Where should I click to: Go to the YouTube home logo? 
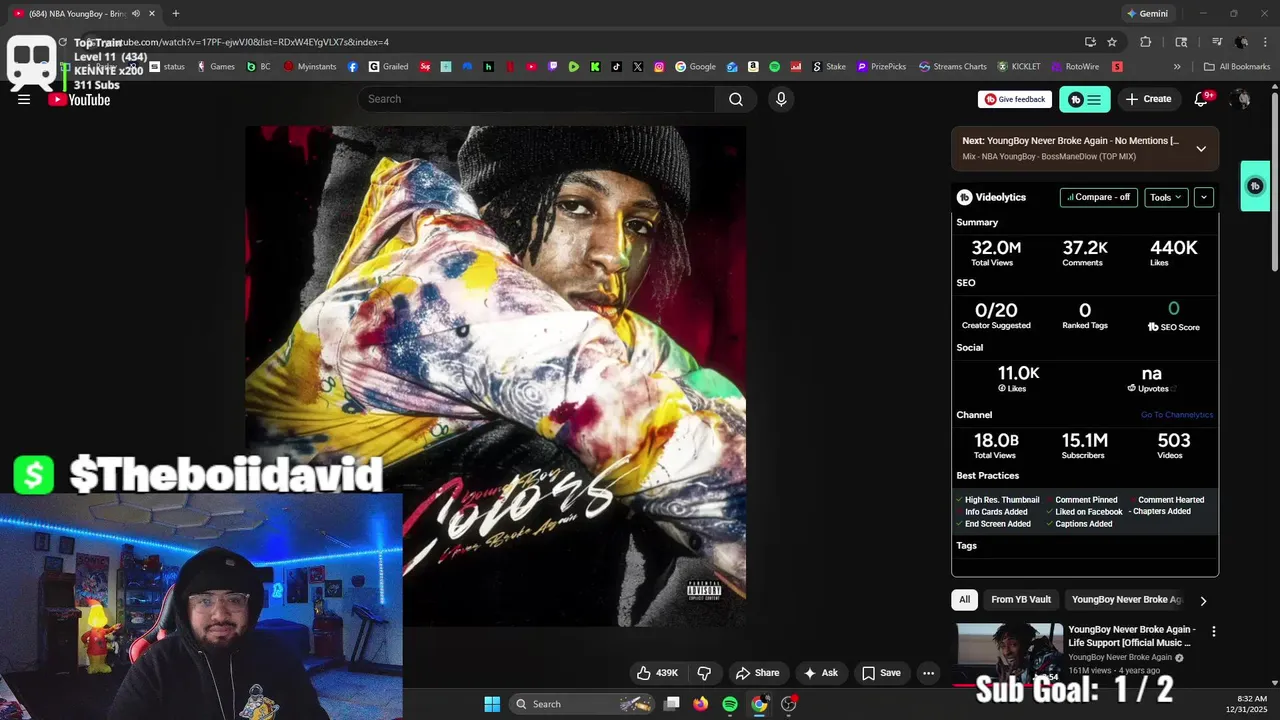pos(79,99)
